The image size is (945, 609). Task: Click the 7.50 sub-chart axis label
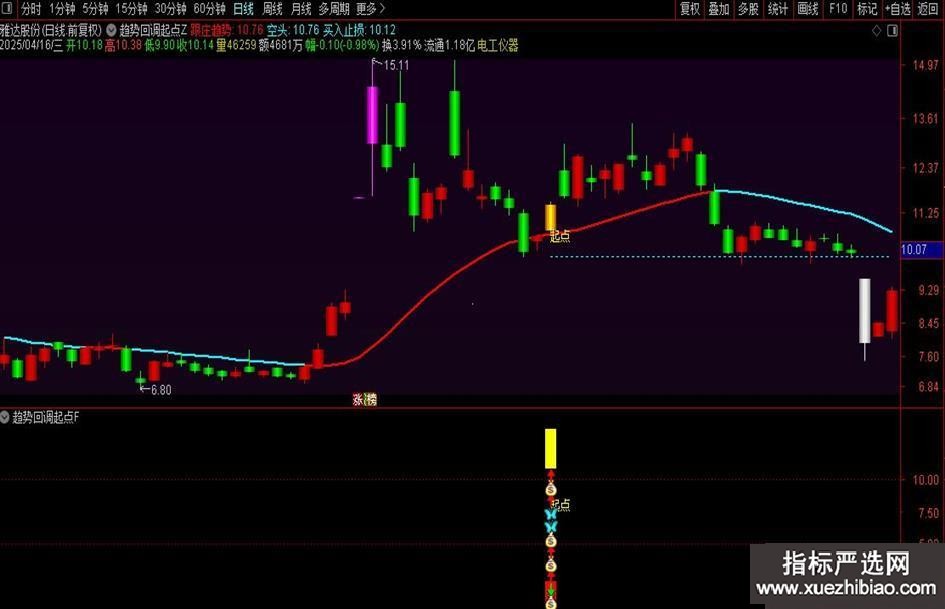point(928,513)
